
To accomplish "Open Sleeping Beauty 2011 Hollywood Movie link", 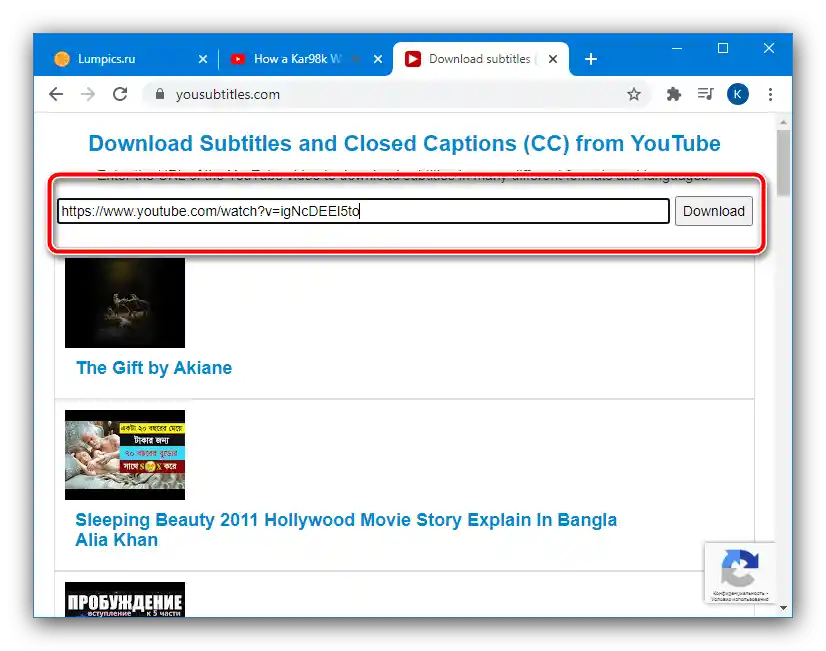I will click(346, 529).
